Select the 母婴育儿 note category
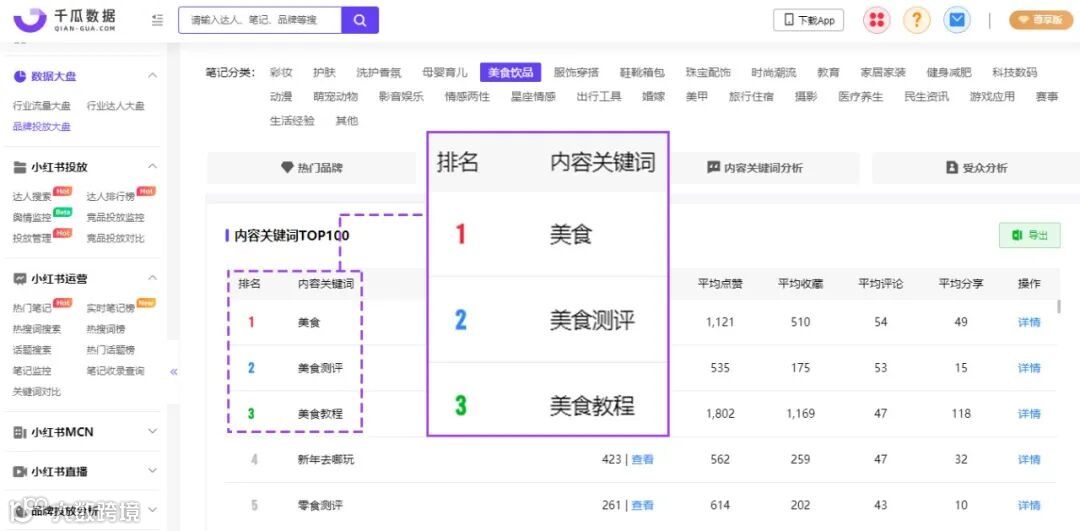Screen dimensions: 1080x531 pos(445,72)
